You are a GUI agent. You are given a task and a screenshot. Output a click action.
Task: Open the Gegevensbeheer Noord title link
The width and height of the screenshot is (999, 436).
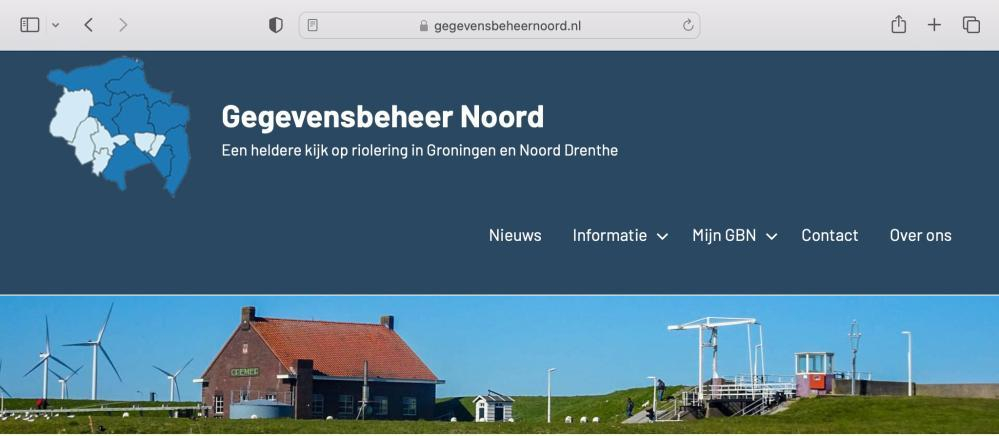(383, 117)
